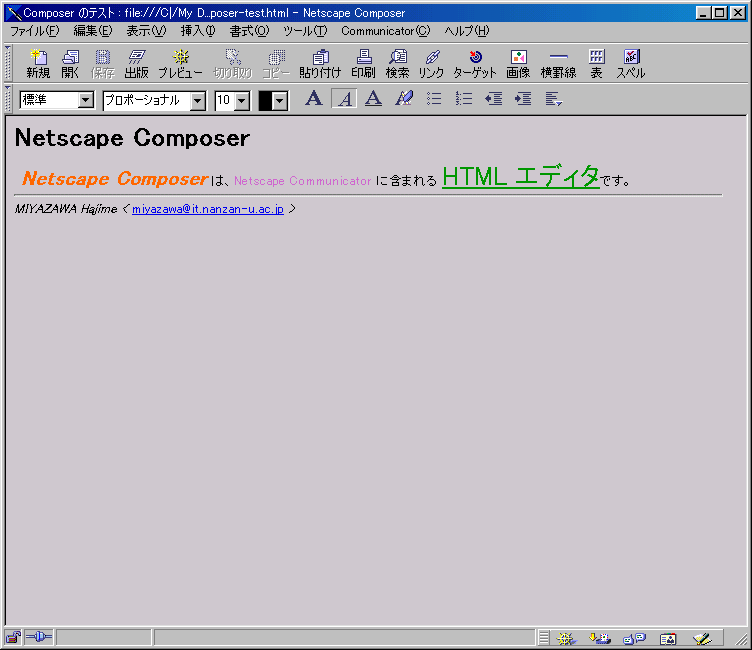The width and height of the screenshot is (752, 650).
Task: Toggle underline text formatting
Action: tap(374, 99)
